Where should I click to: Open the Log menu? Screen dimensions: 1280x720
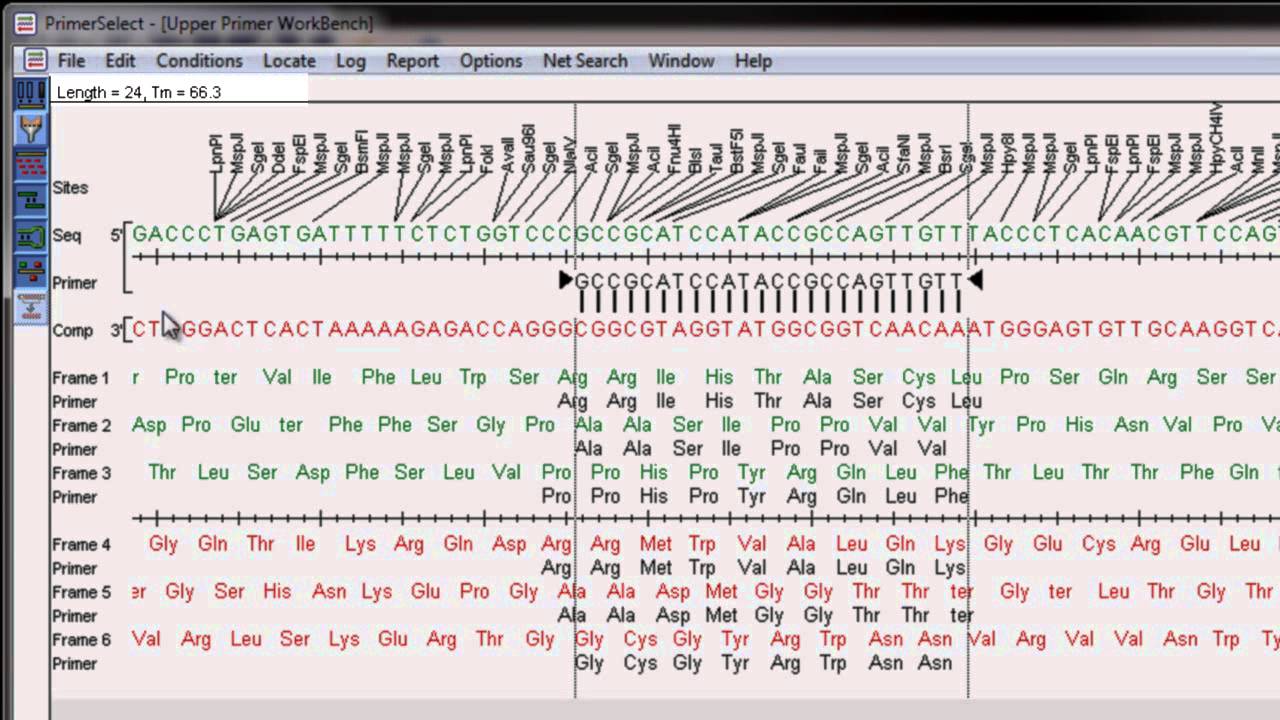pos(350,60)
